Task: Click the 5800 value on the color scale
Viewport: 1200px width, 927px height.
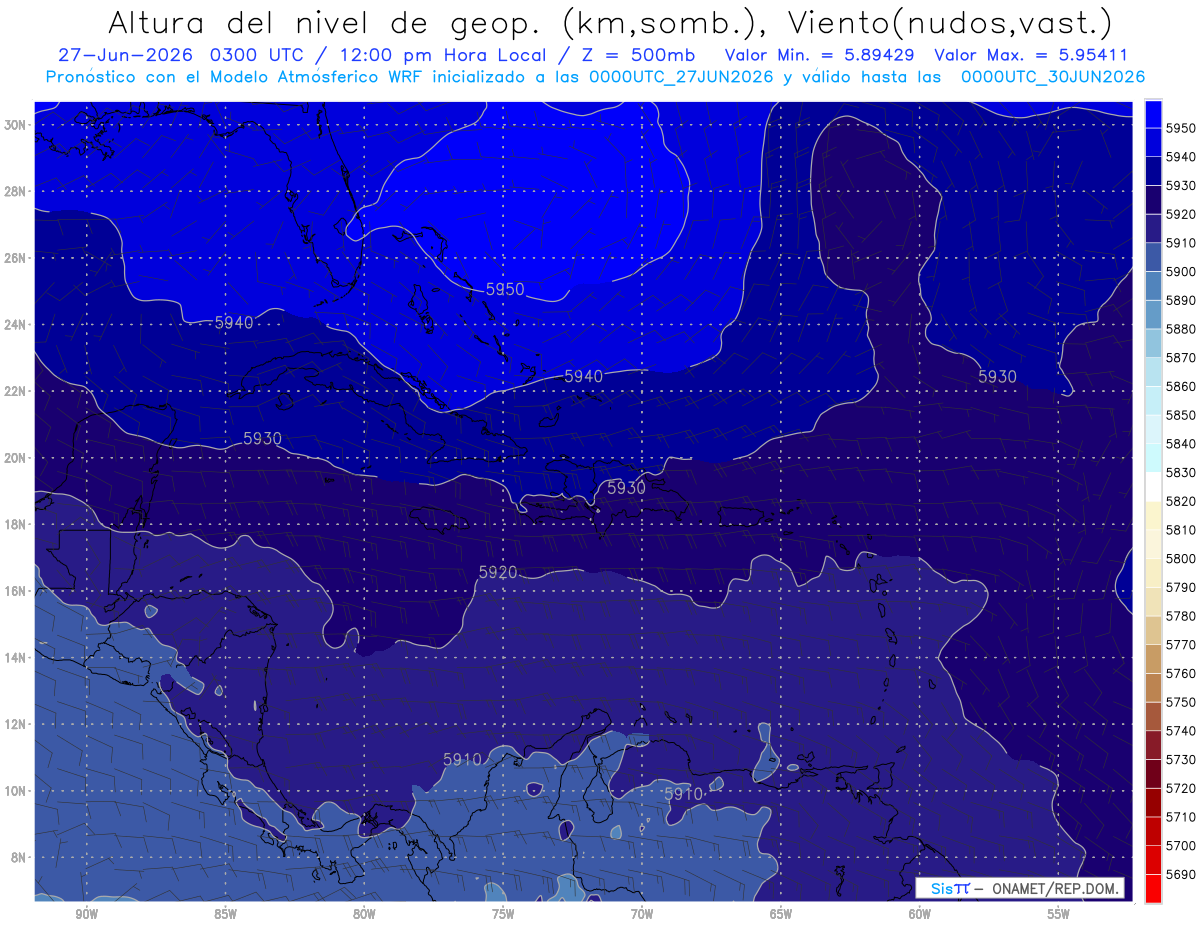Action: point(1181,558)
